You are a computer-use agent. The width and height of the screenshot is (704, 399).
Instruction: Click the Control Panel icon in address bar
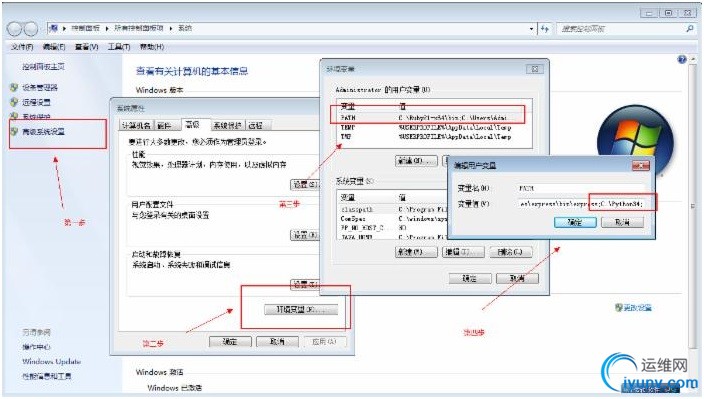54,28
